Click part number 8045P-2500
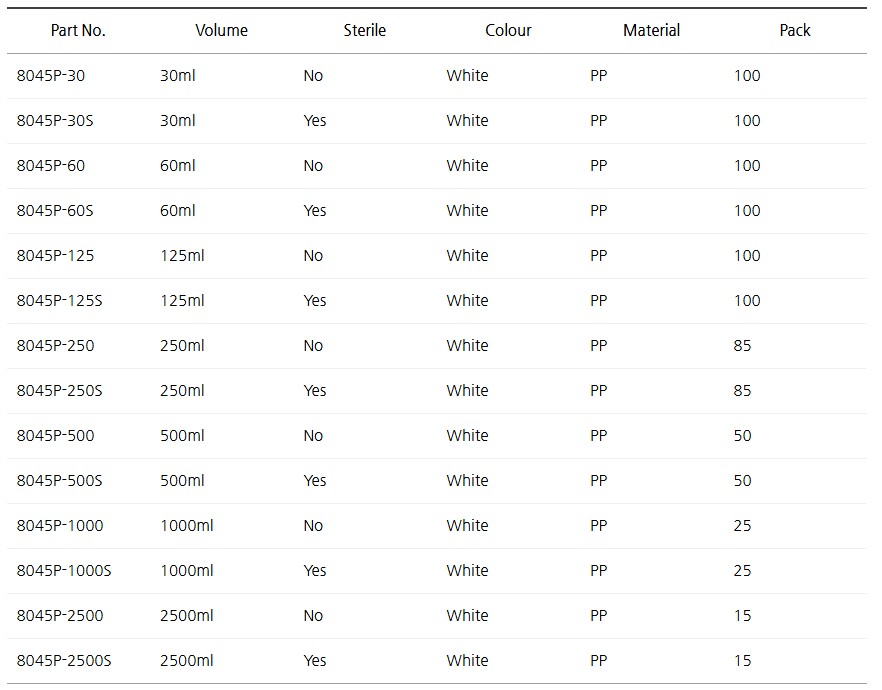882x690 pixels. click(x=60, y=616)
